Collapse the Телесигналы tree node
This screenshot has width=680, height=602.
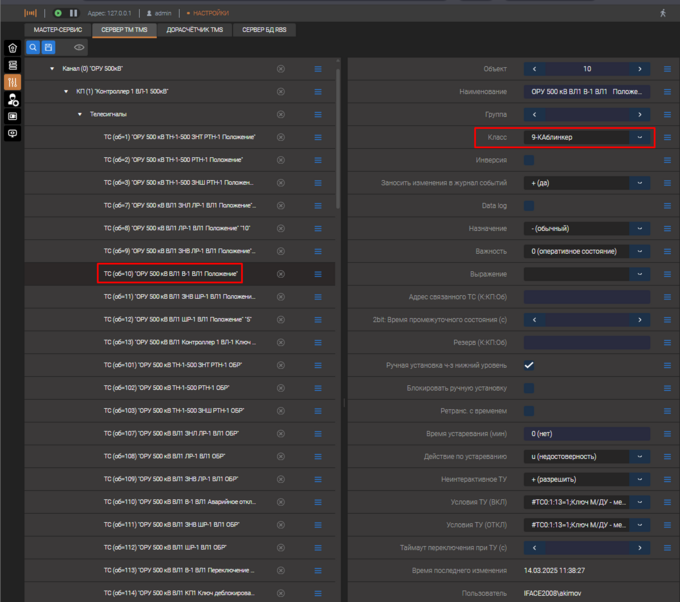tap(80, 114)
